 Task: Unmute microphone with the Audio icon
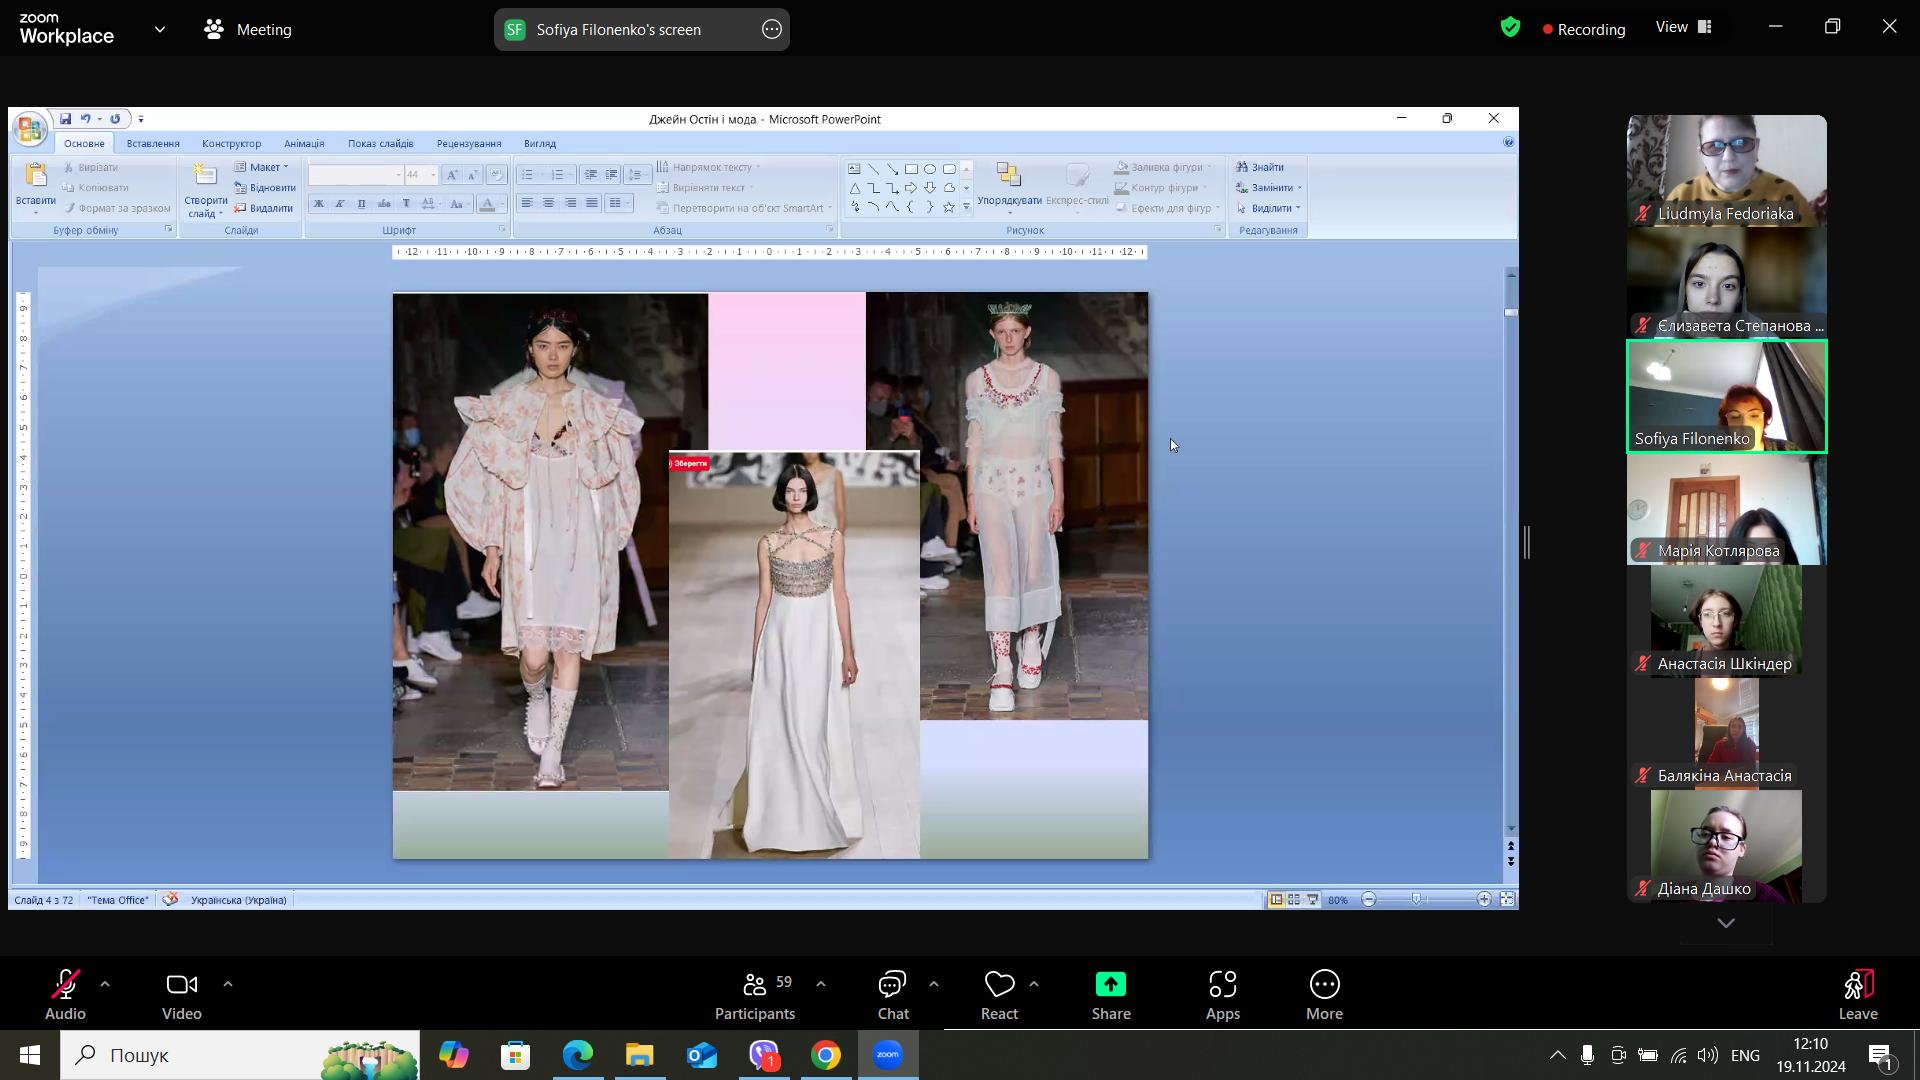(x=65, y=986)
